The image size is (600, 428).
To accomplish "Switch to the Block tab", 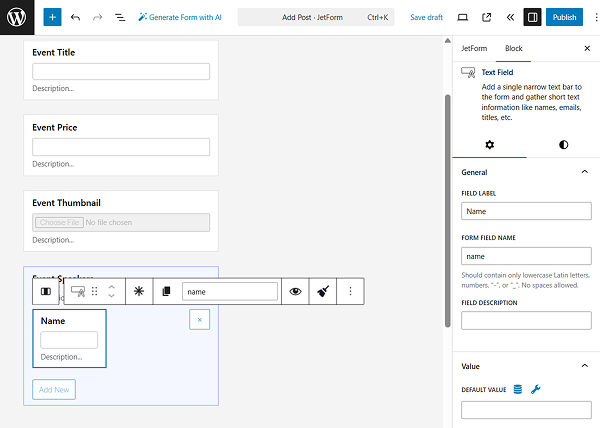I will (x=514, y=49).
